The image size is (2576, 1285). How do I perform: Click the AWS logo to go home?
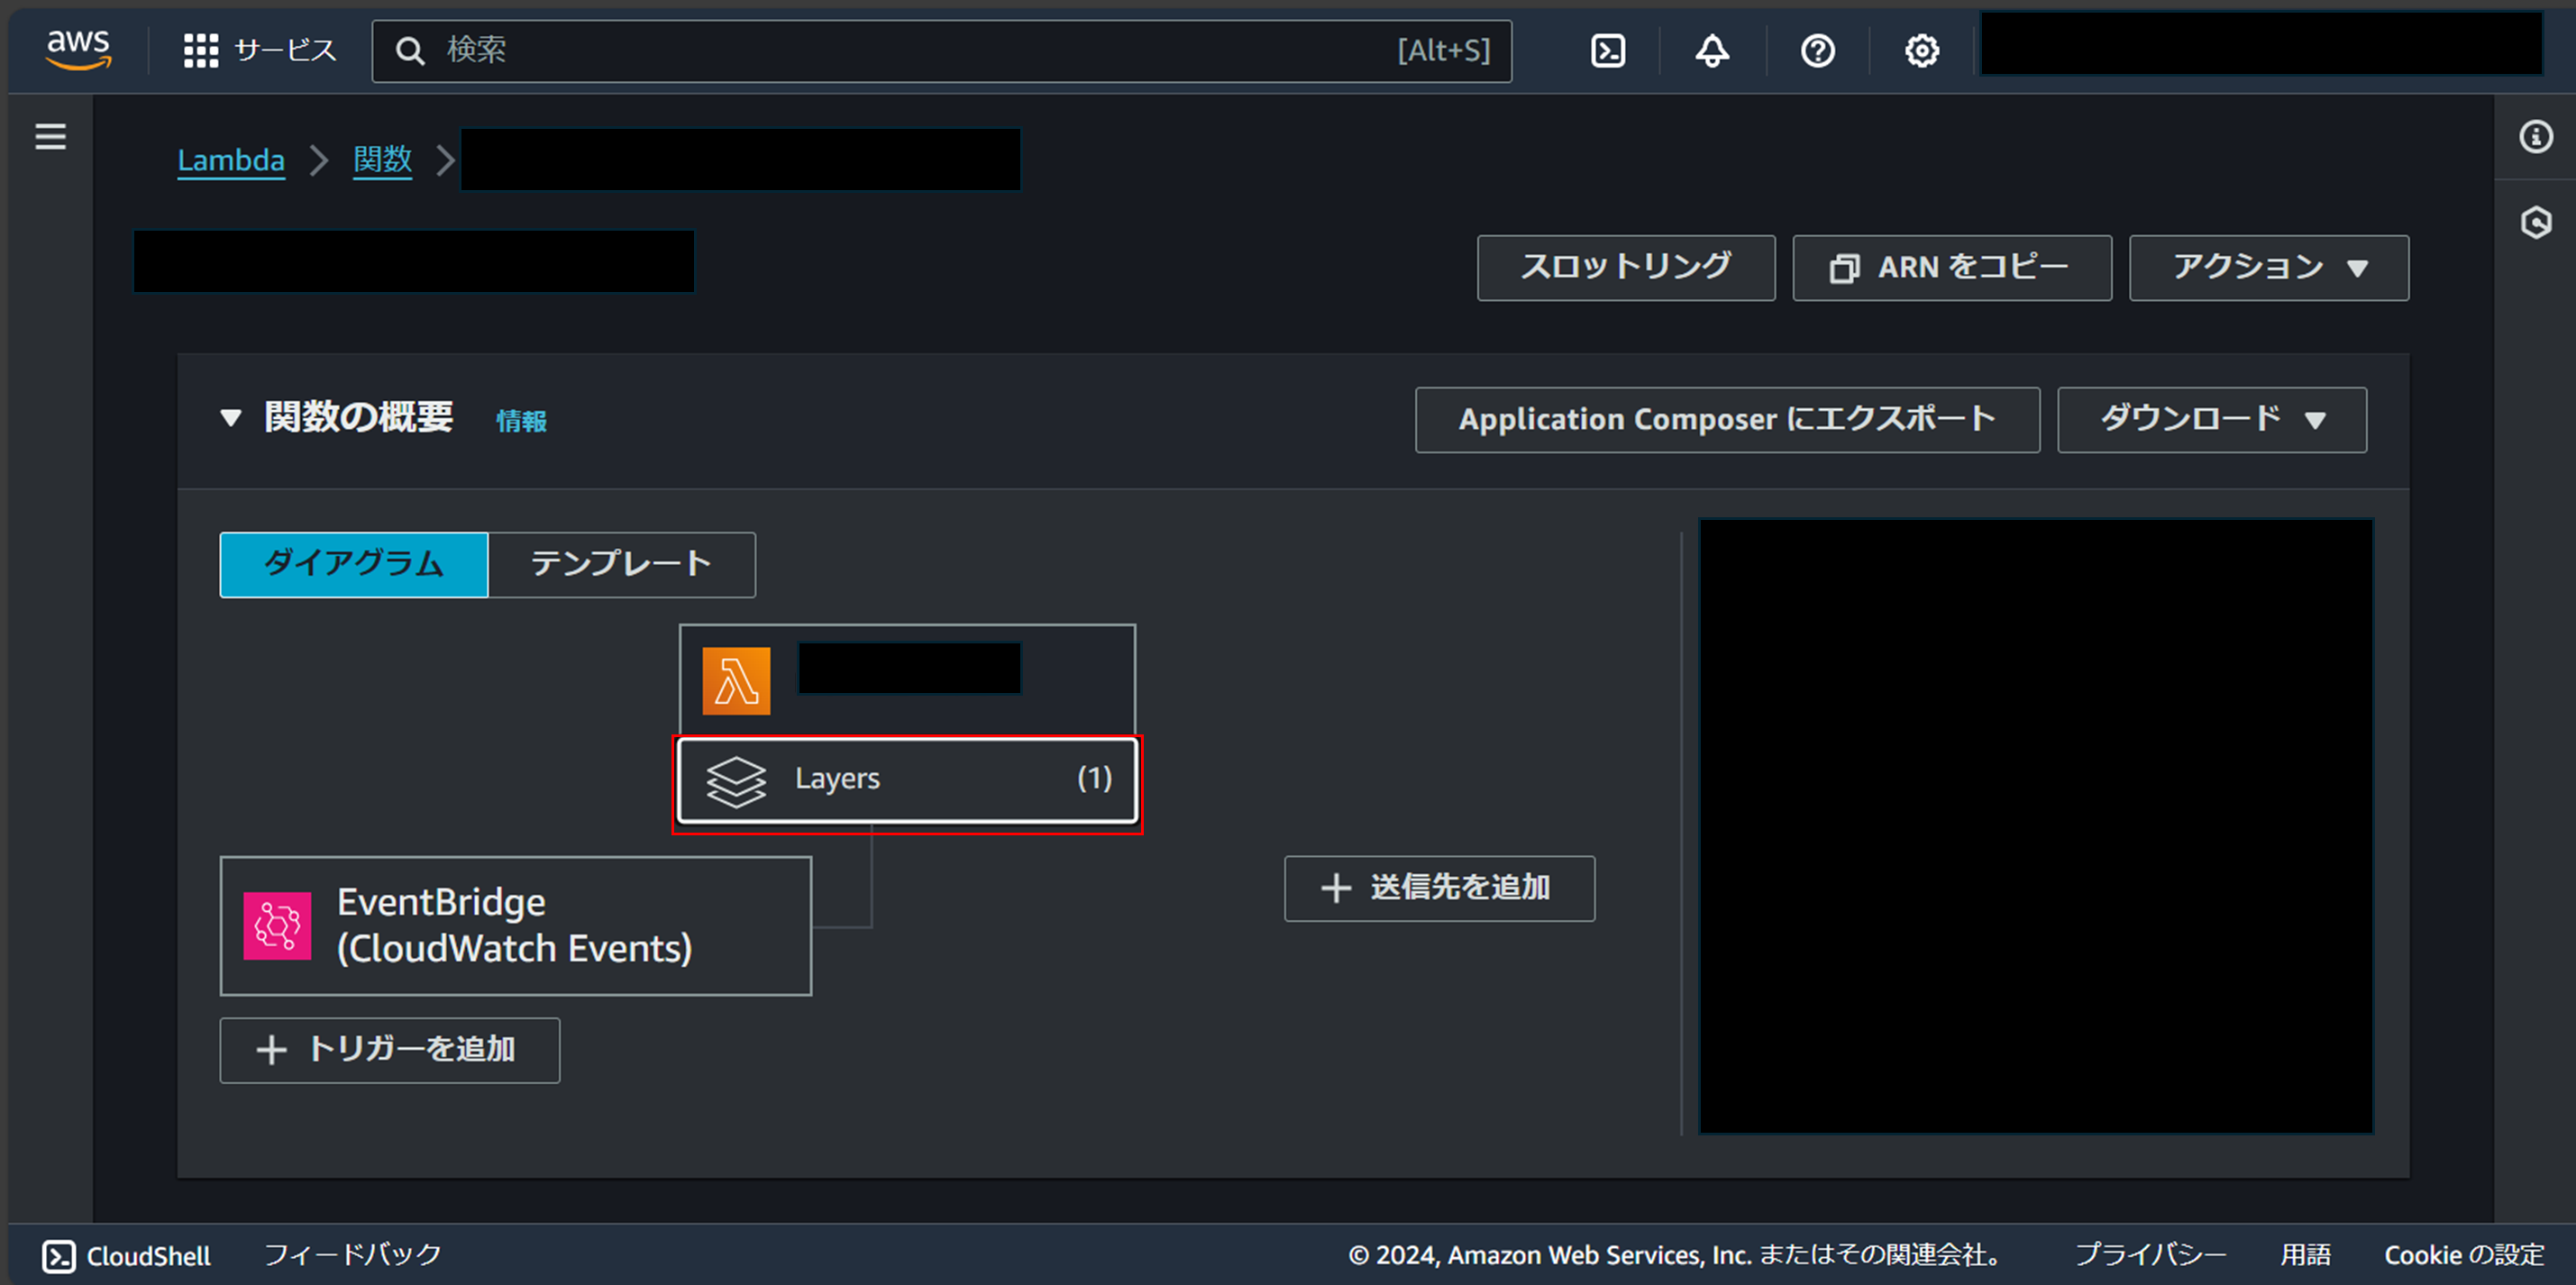[x=78, y=50]
